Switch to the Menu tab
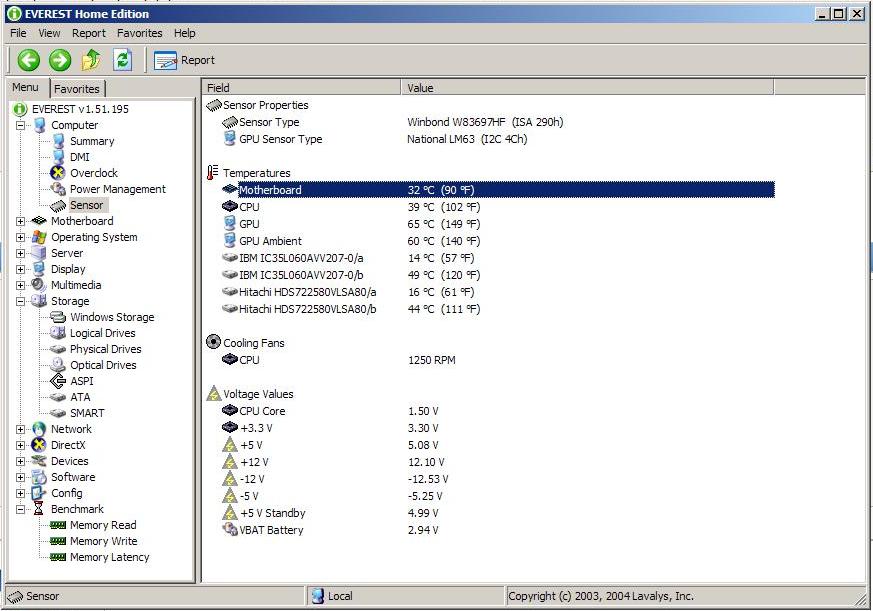Screen dimensions: 873x611 point(26,87)
